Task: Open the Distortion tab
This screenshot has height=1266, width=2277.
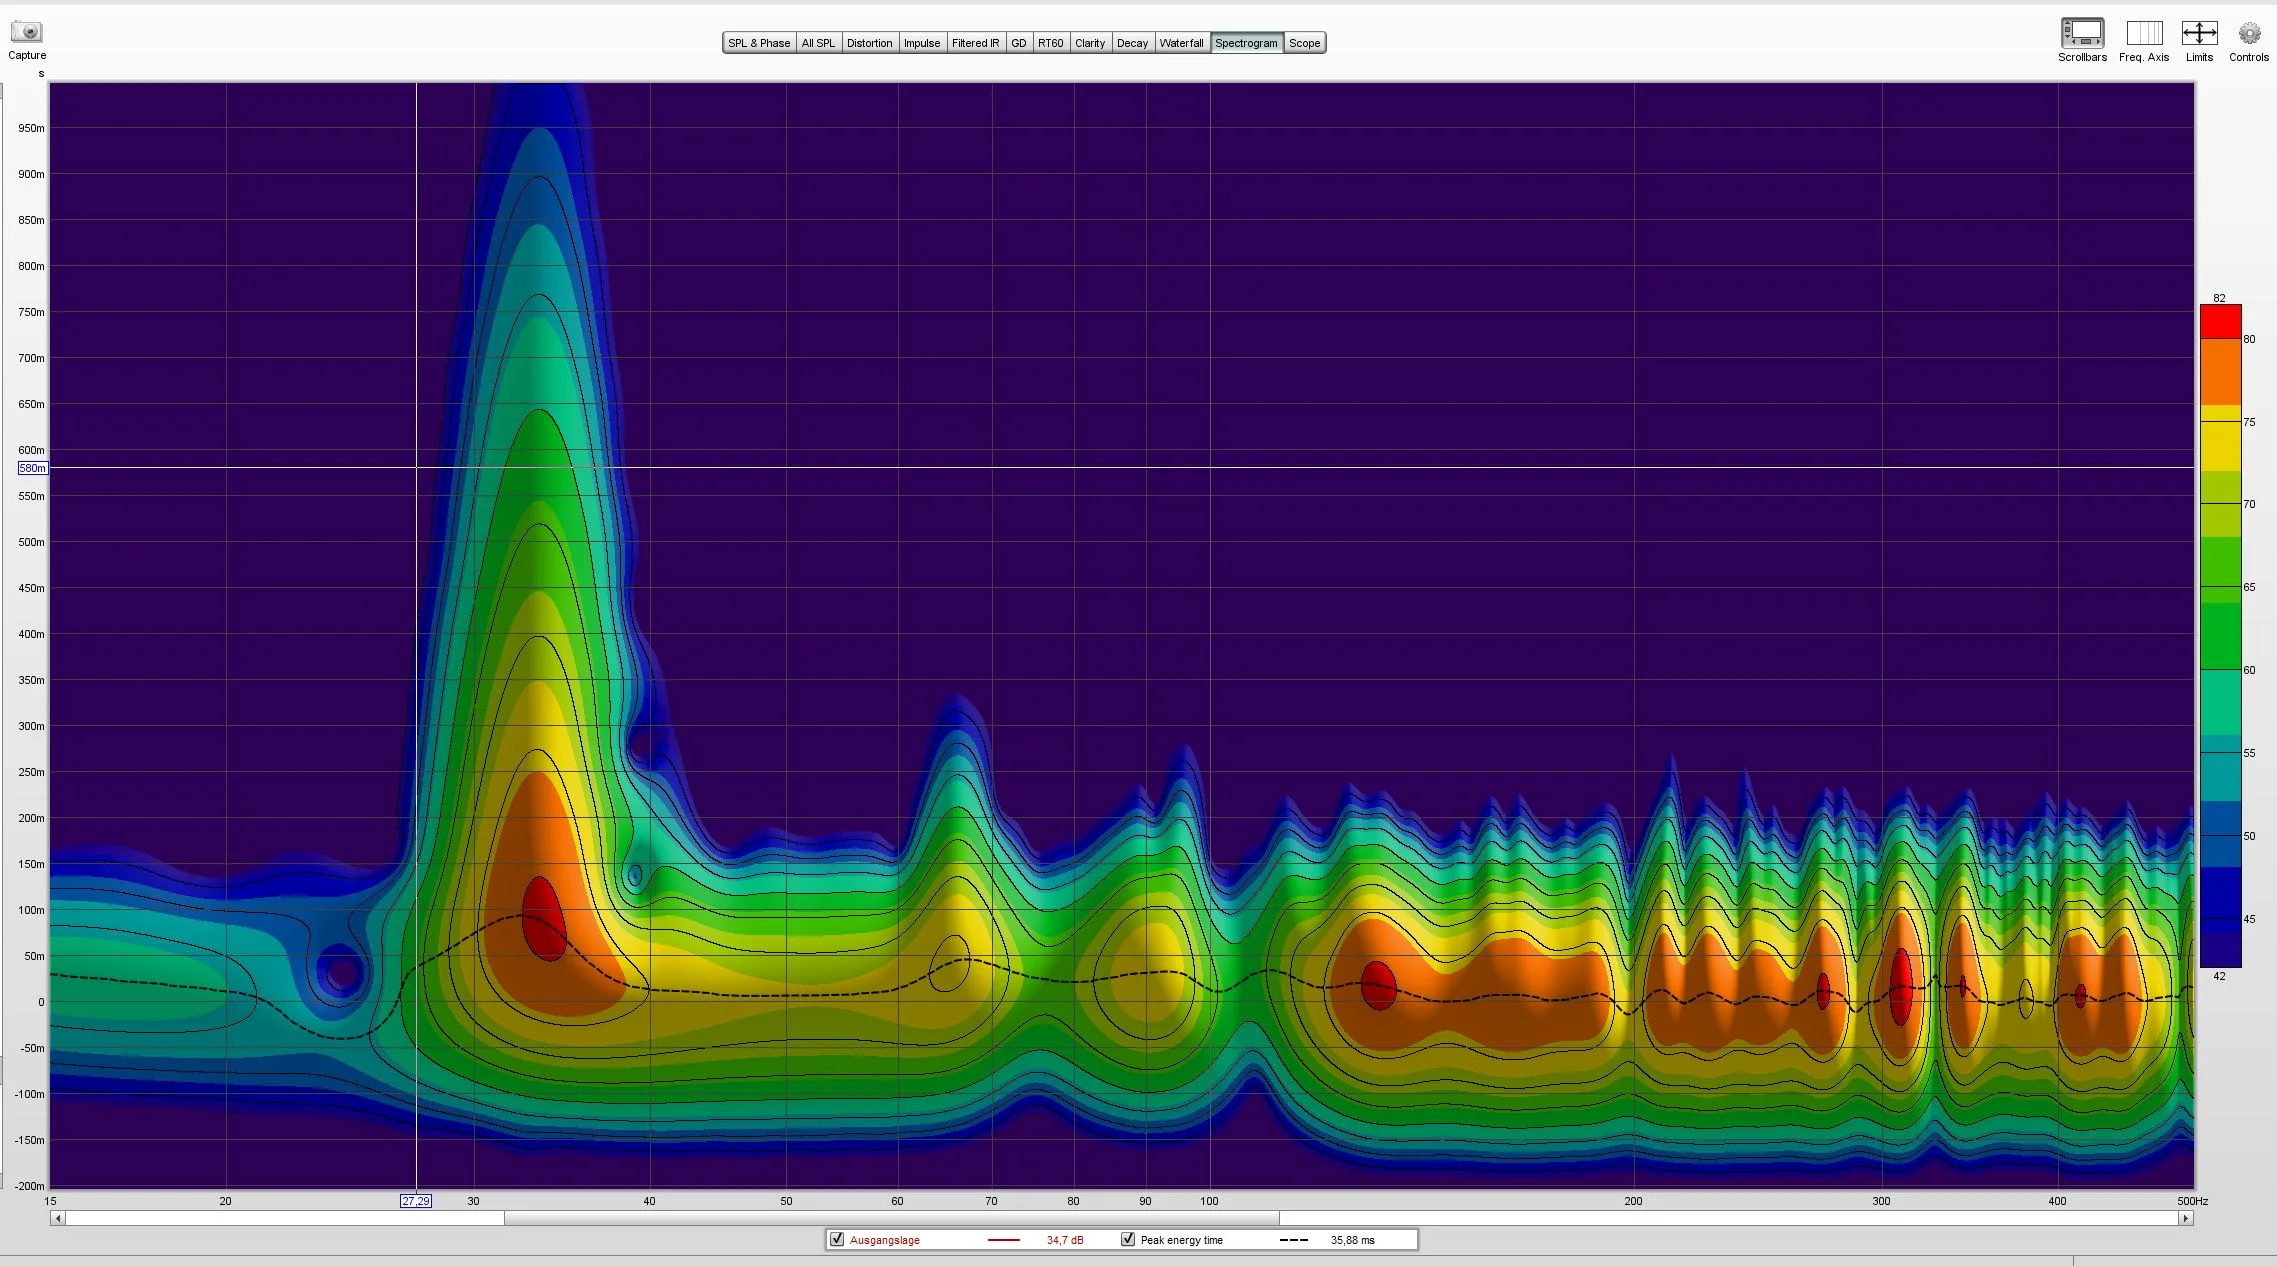Action: pyautogui.click(x=869, y=43)
